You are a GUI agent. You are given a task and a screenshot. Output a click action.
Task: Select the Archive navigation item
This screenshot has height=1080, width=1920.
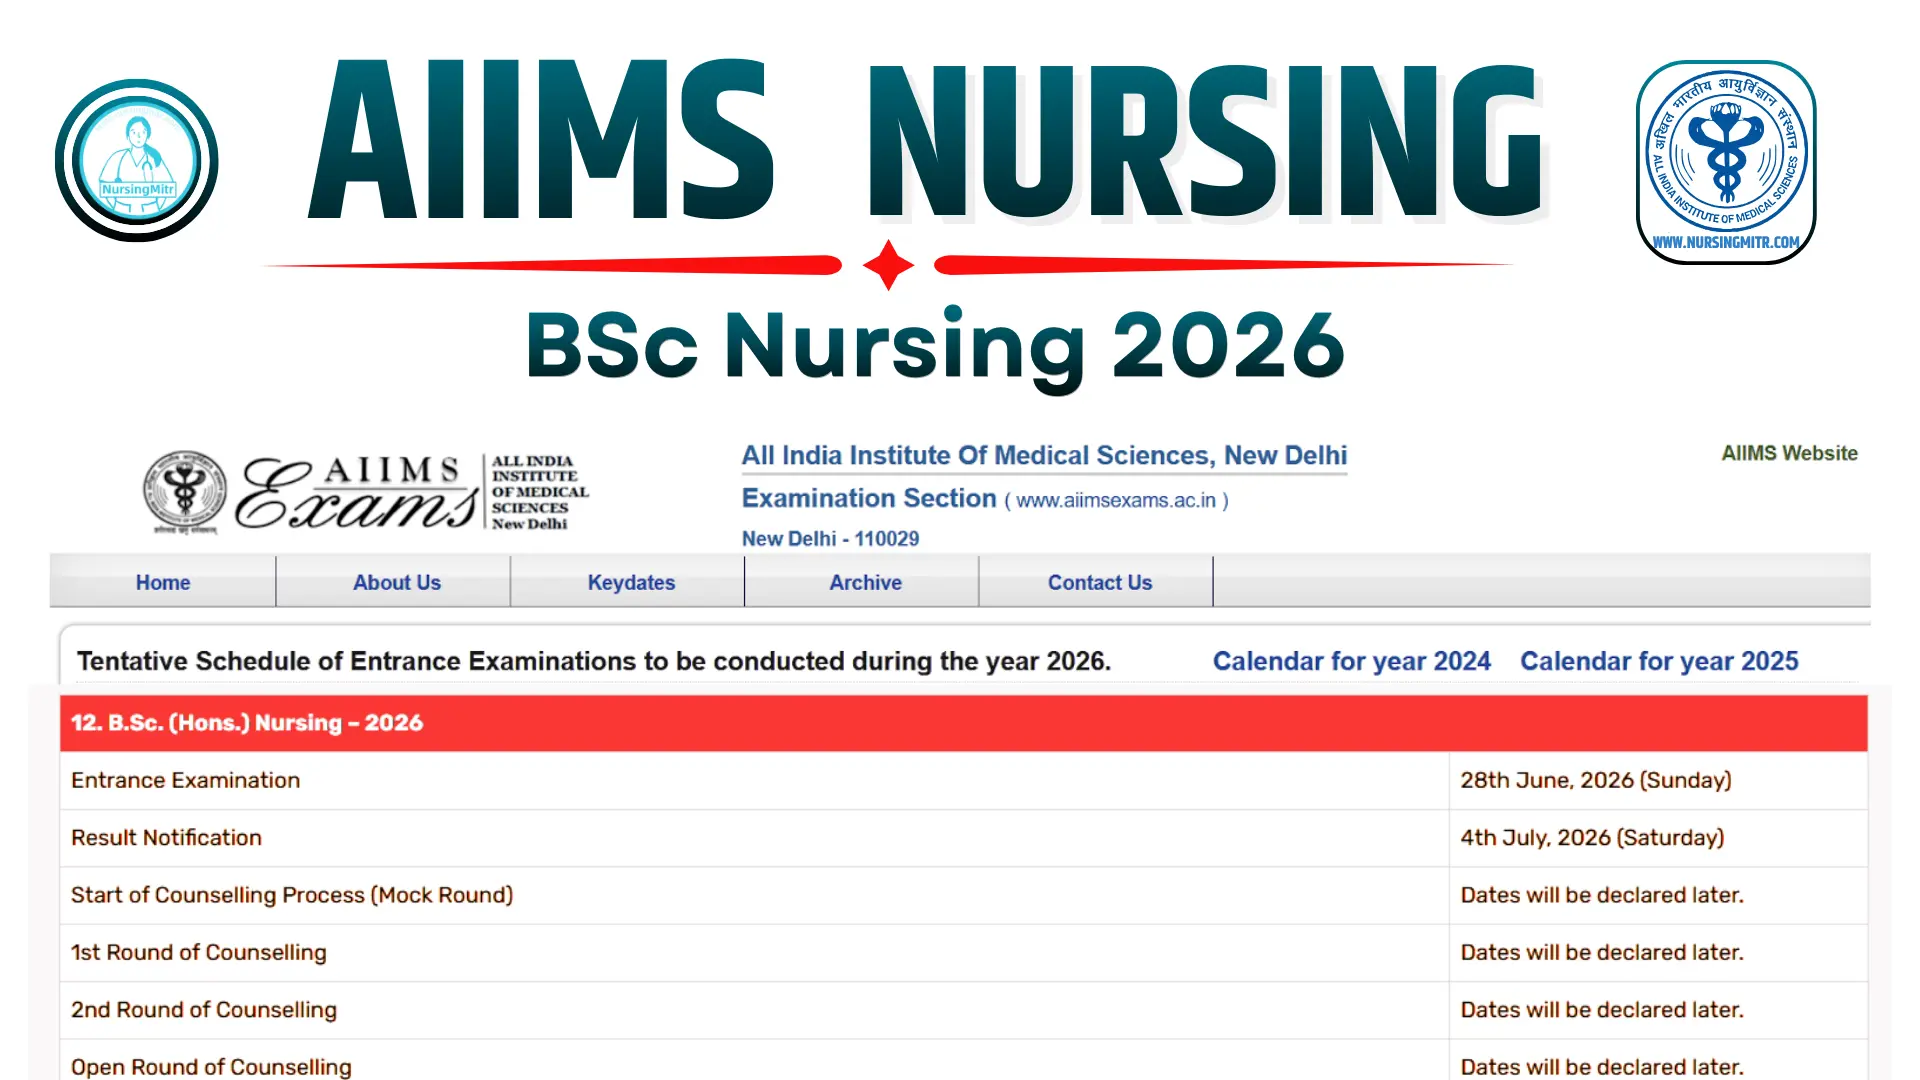click(865, 582)
